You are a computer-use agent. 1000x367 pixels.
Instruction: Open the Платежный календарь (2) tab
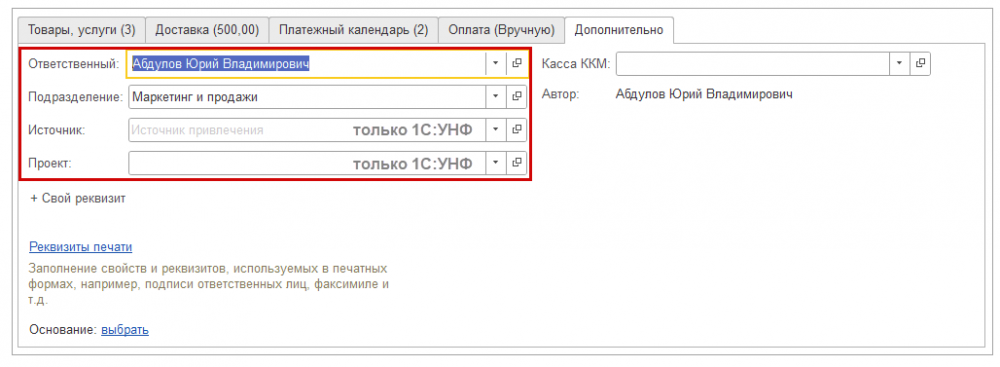coord(353,30)
